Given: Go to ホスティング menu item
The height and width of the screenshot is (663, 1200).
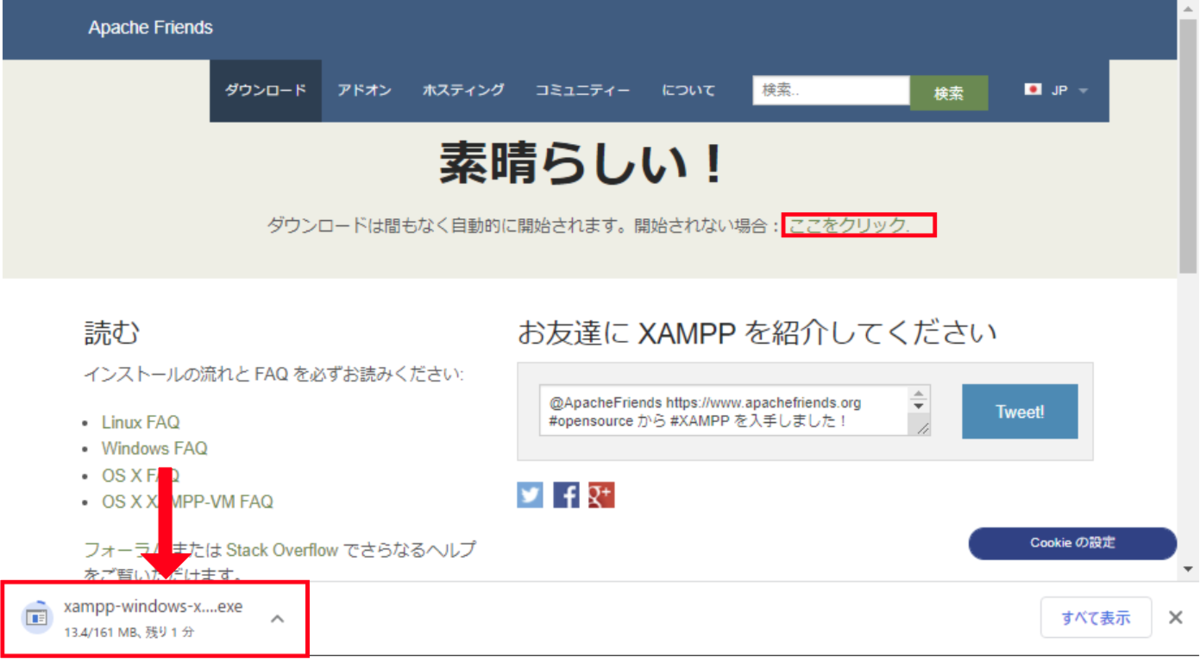Looking at the screenshot, I should [463, 91].
